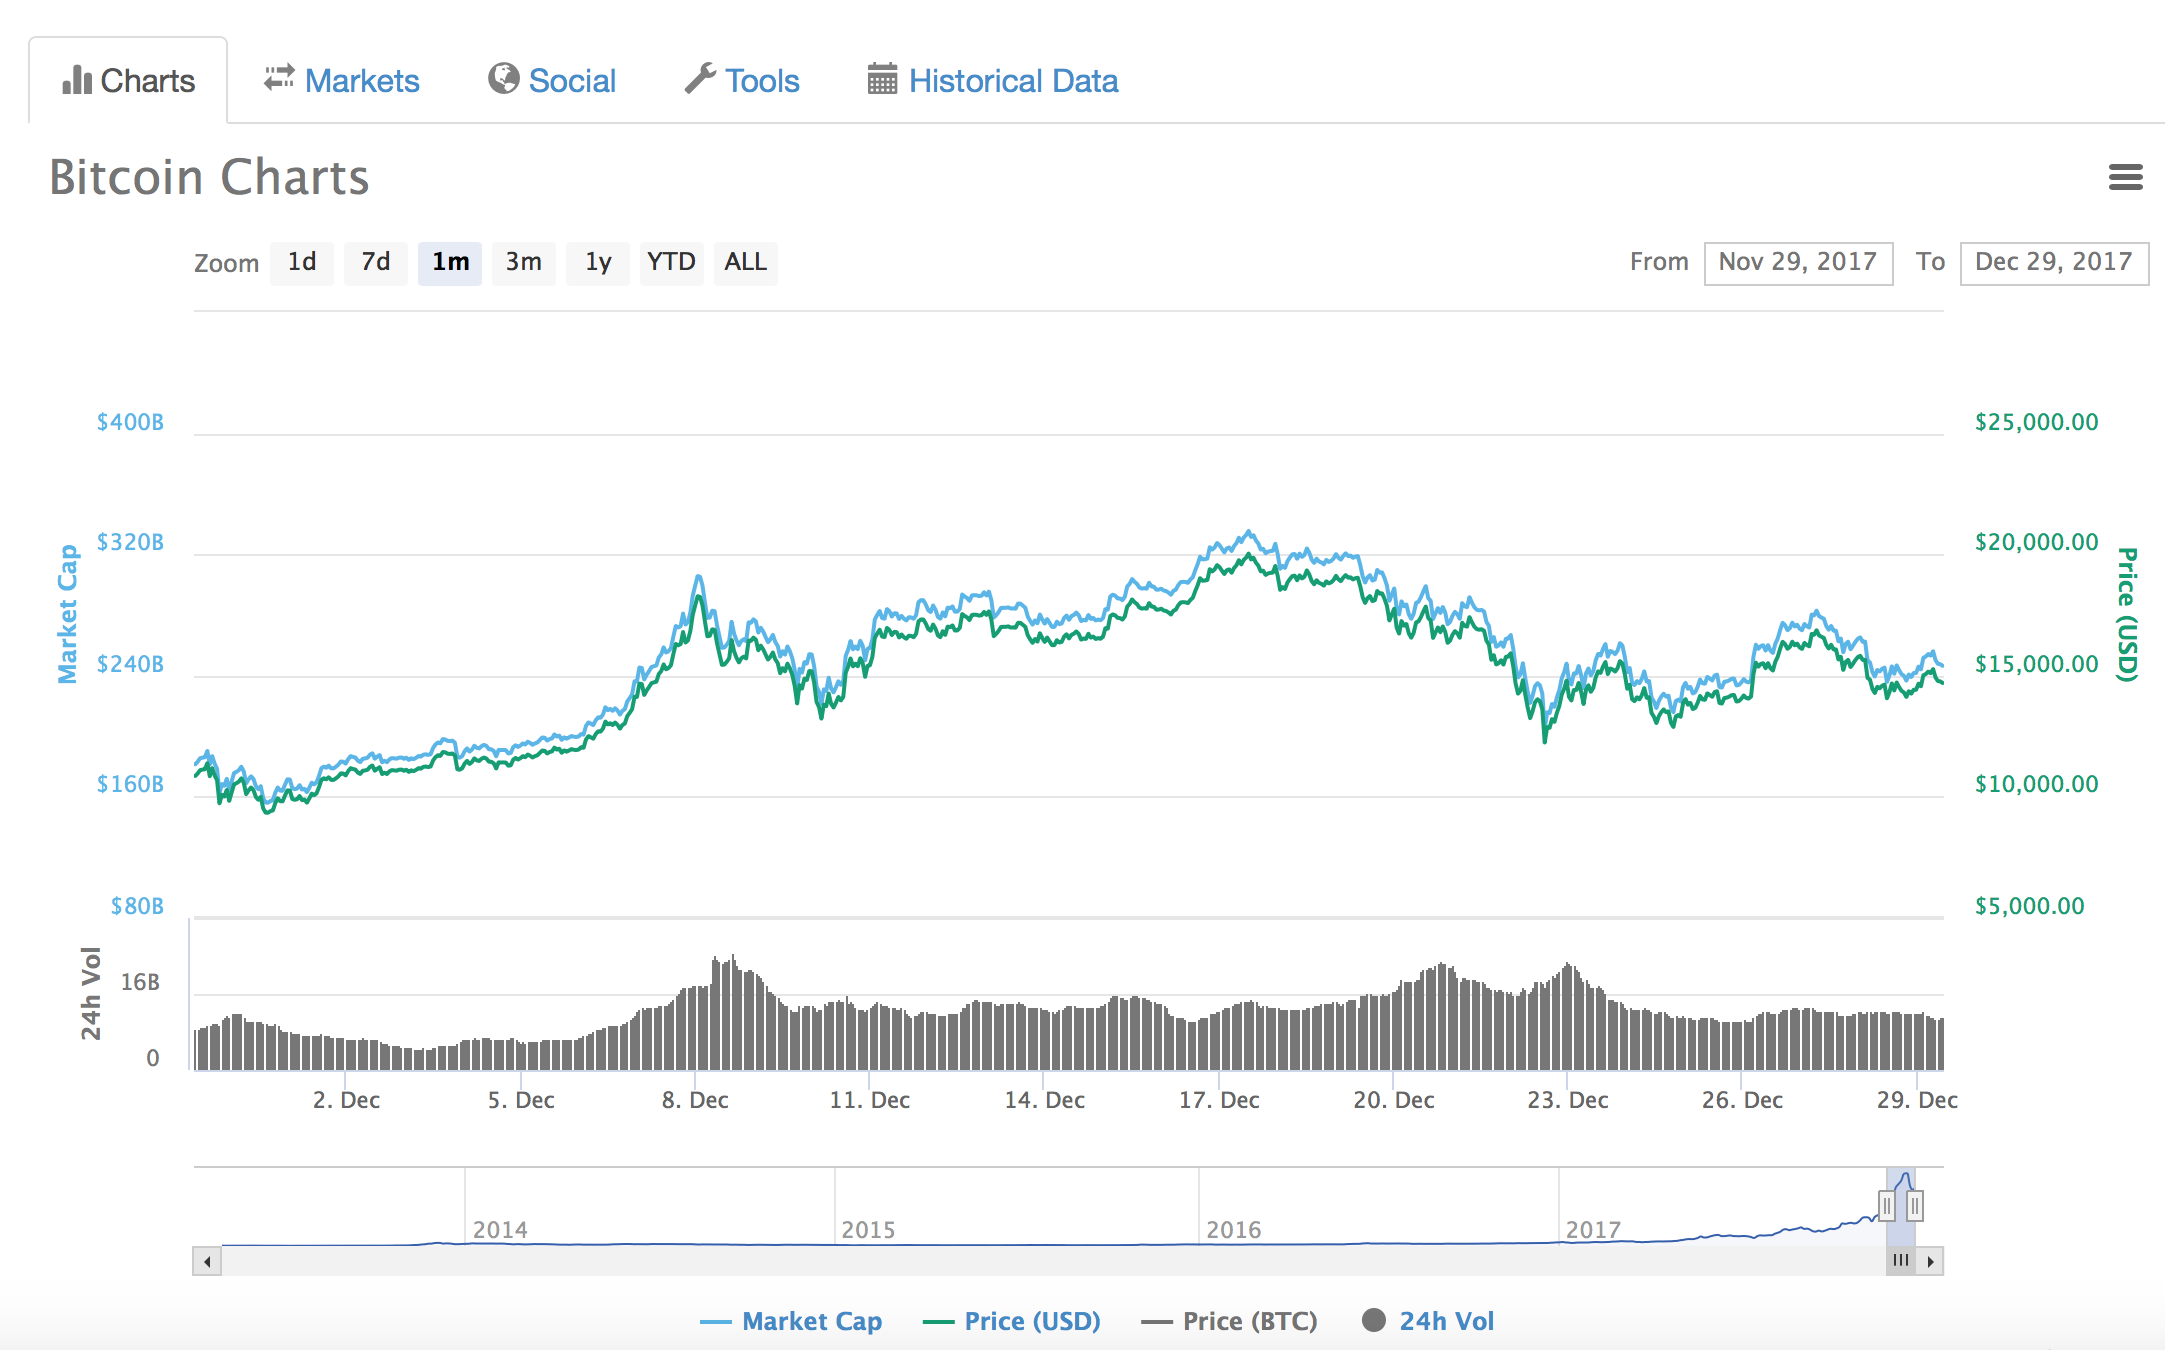The image size is (2165, 1350).
Task: Click the From date field
Action: click(x=1798, y=263)
